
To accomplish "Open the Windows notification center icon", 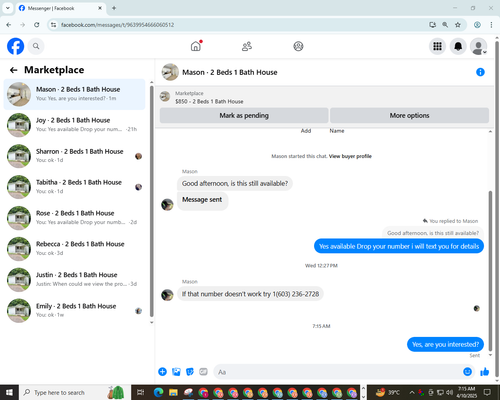I will pos(487,392).
